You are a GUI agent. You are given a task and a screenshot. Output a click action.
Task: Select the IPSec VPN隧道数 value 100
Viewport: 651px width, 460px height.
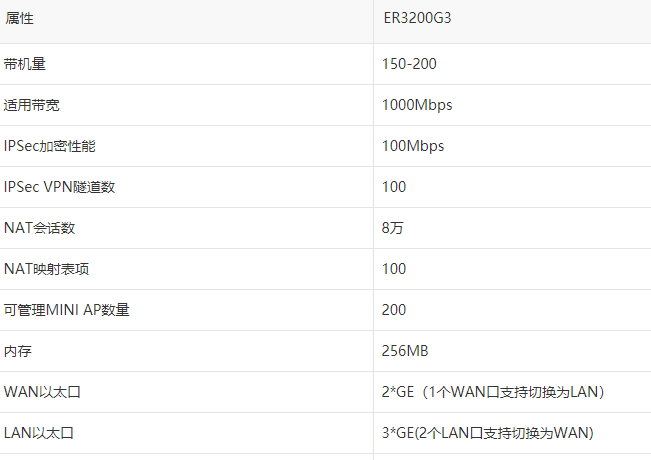tap(394, 187)
